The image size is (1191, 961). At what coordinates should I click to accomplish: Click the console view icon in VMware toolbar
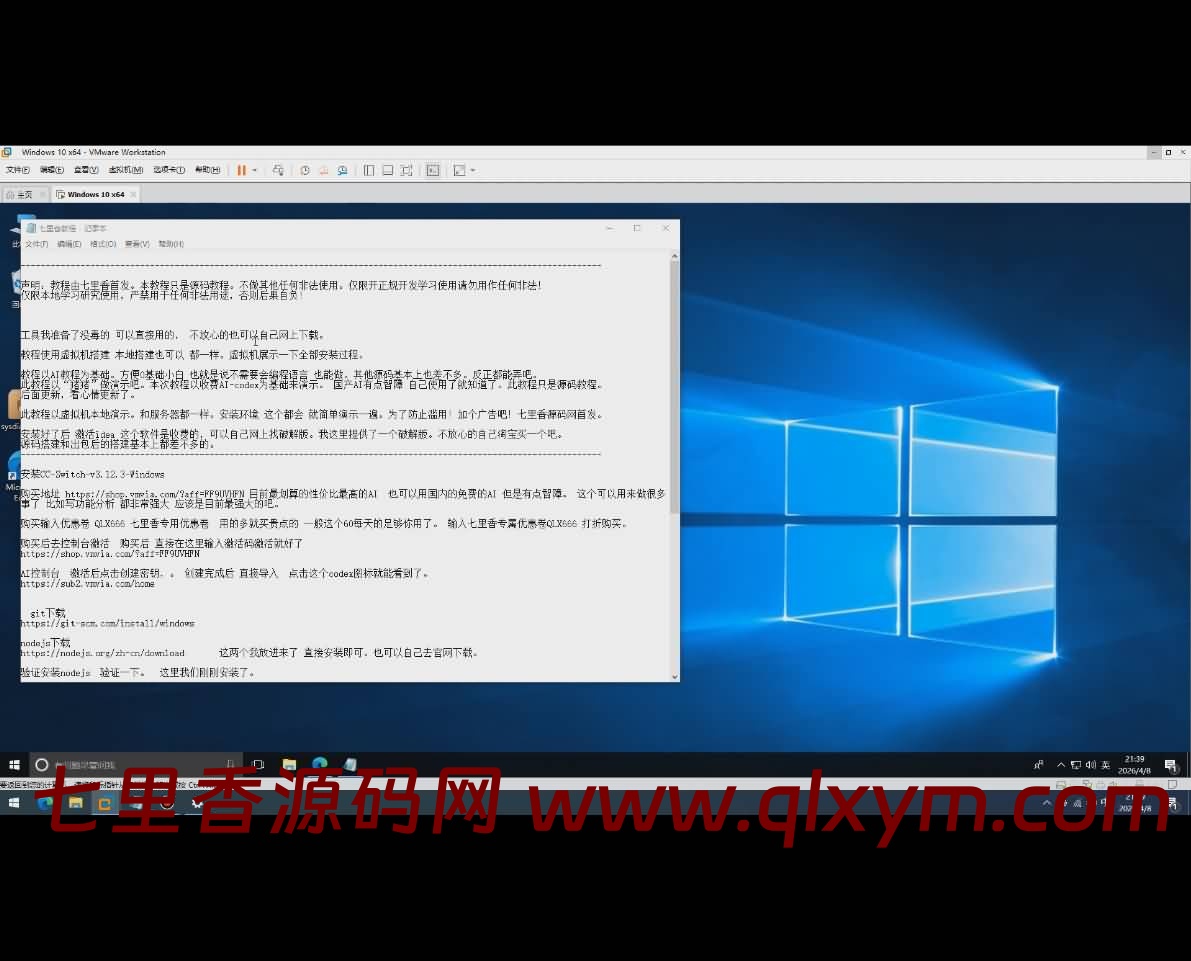(x=433, y=170)
